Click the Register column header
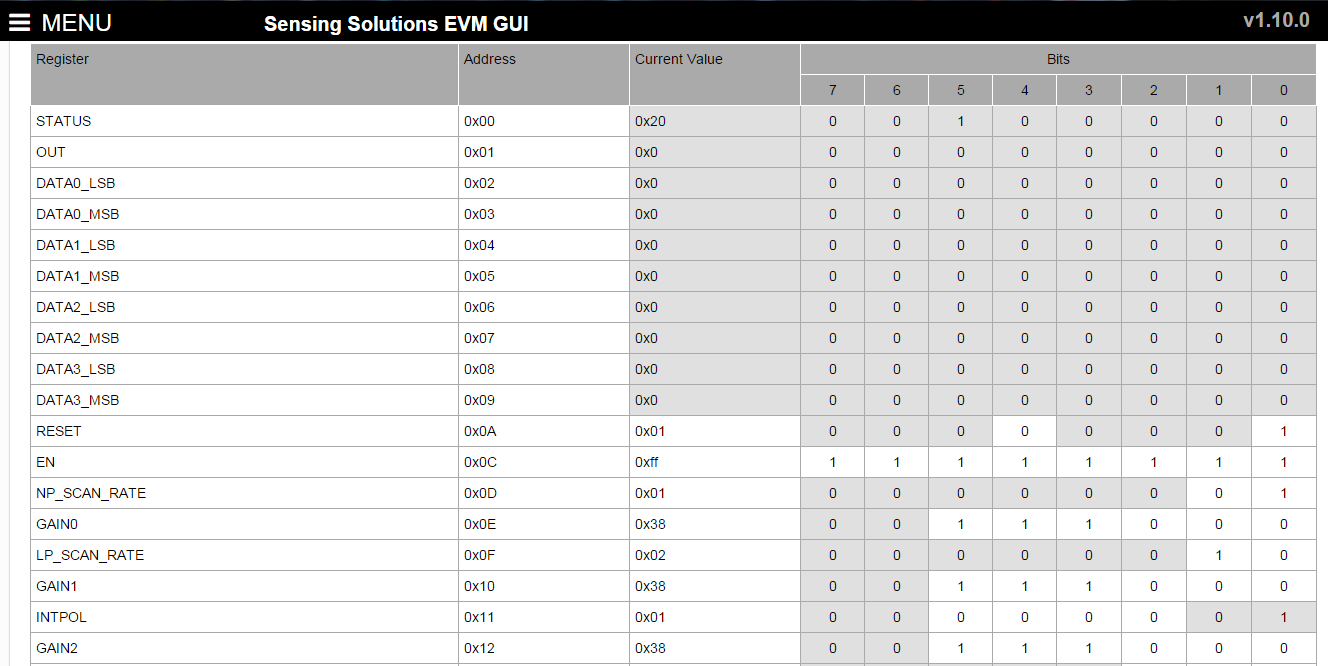The width and height of the screenshot is (1328, 666). [x=62, y=59]
